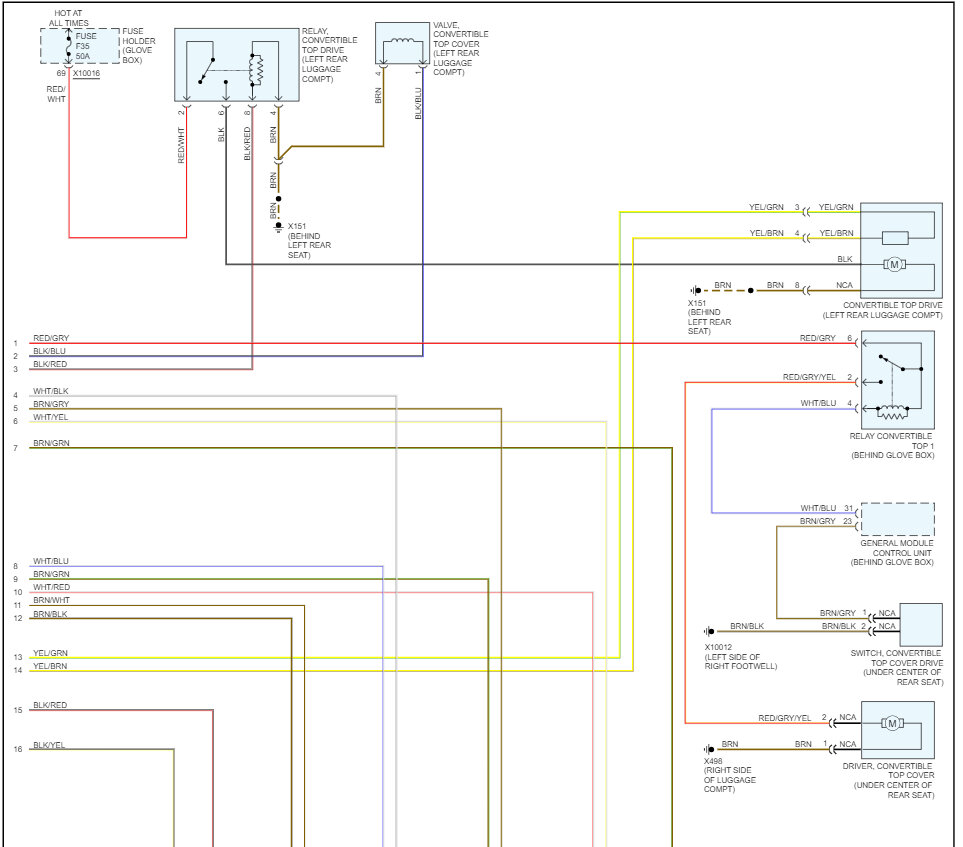The width and height of the screenshot is (963, 847).
Task: Select 'X151 (BEHIND LEFT REAR SEAT)' label under relay
Action: pyautogui.click(x=310, y=240)
